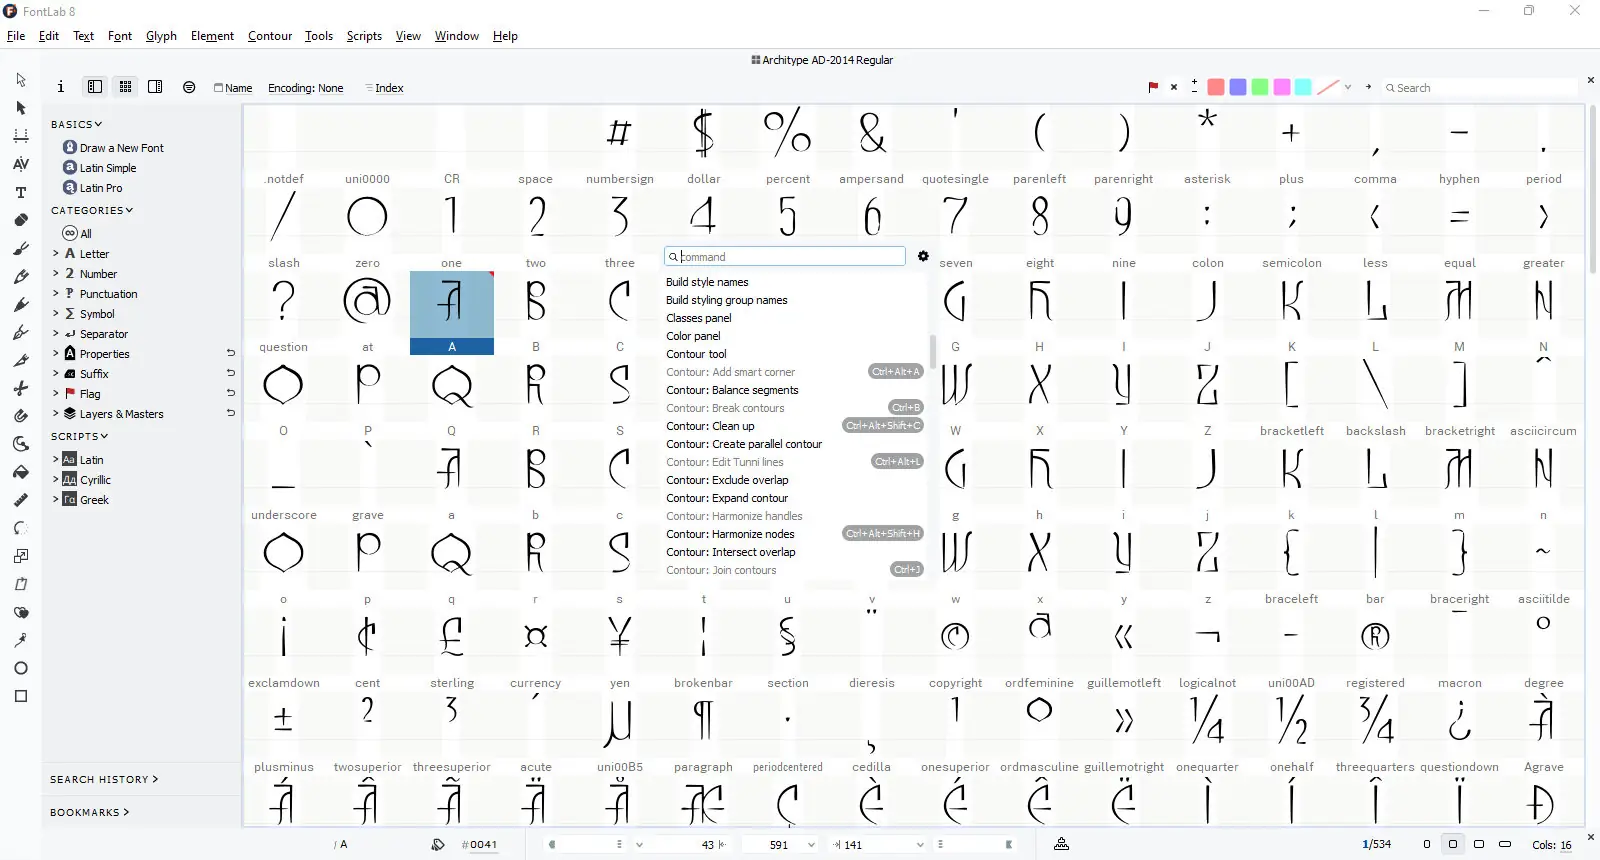
Task: Toggle the grid cells view button
Action: click(x=125, y=87)
